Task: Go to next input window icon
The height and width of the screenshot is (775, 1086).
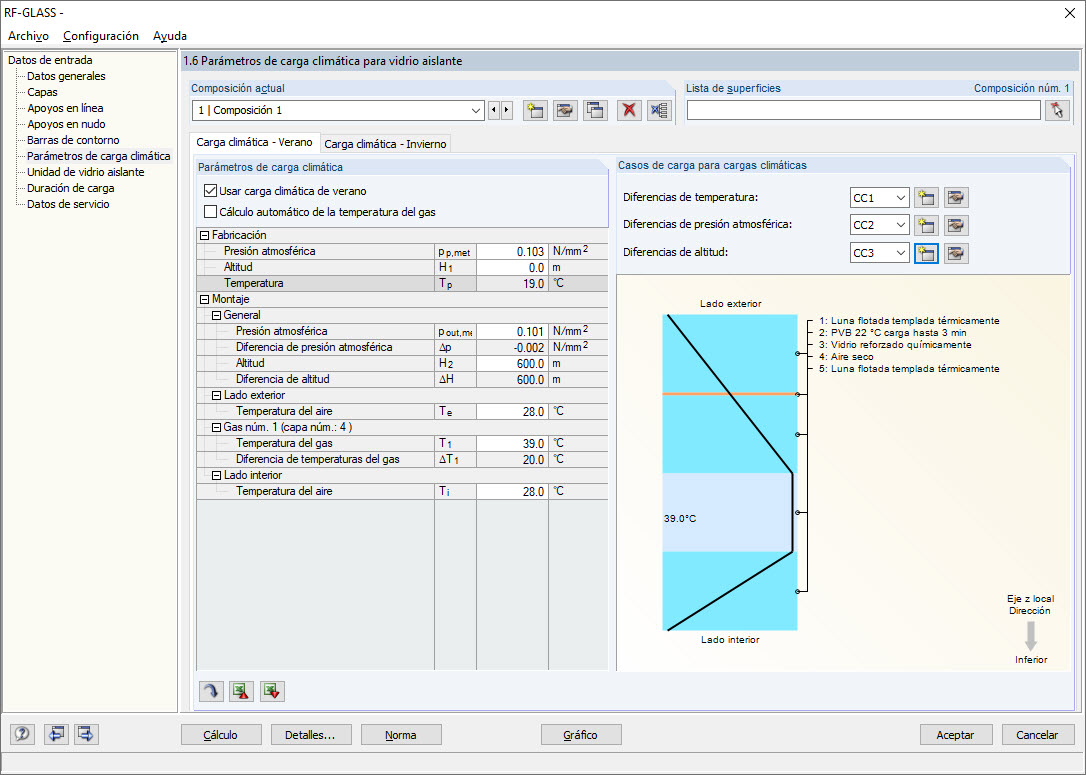Action: coord(86,734)
